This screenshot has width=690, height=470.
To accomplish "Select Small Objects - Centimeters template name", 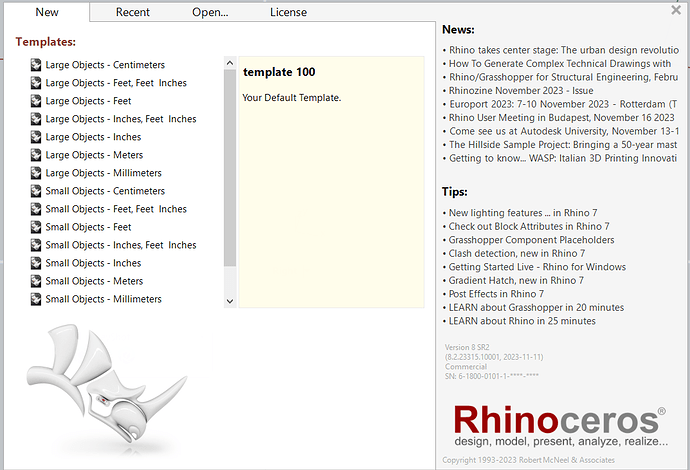I will pos(105,191).
